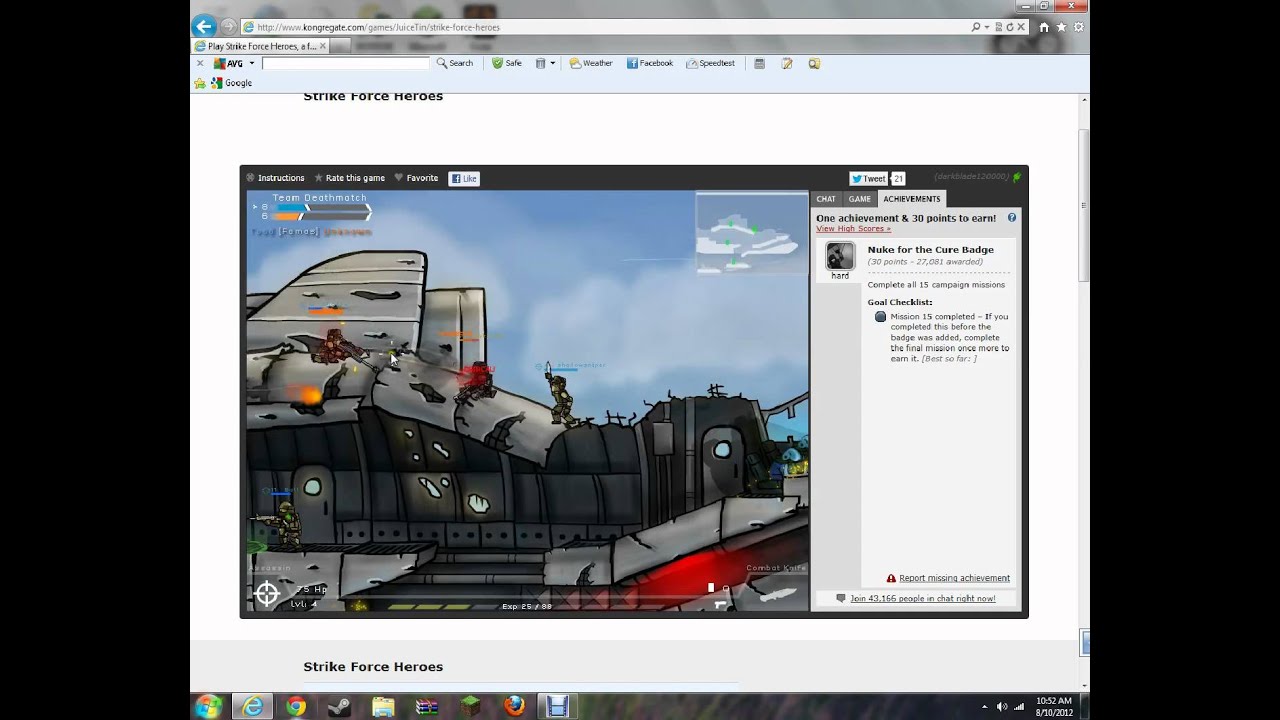Click the volume speaker tray icon
The width and height of the screenshot is (1280, 720).
pos(1002,706)
